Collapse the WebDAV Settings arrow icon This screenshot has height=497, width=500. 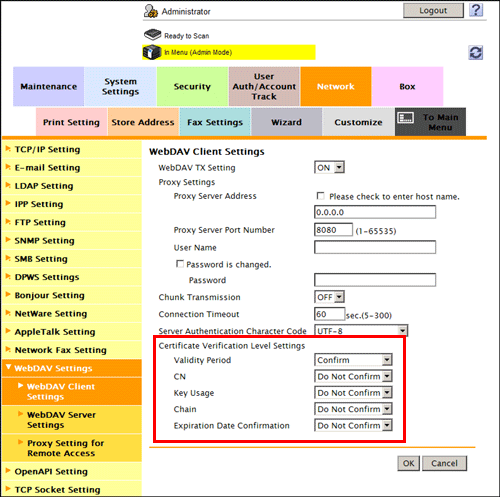click(x=9, y=367)
